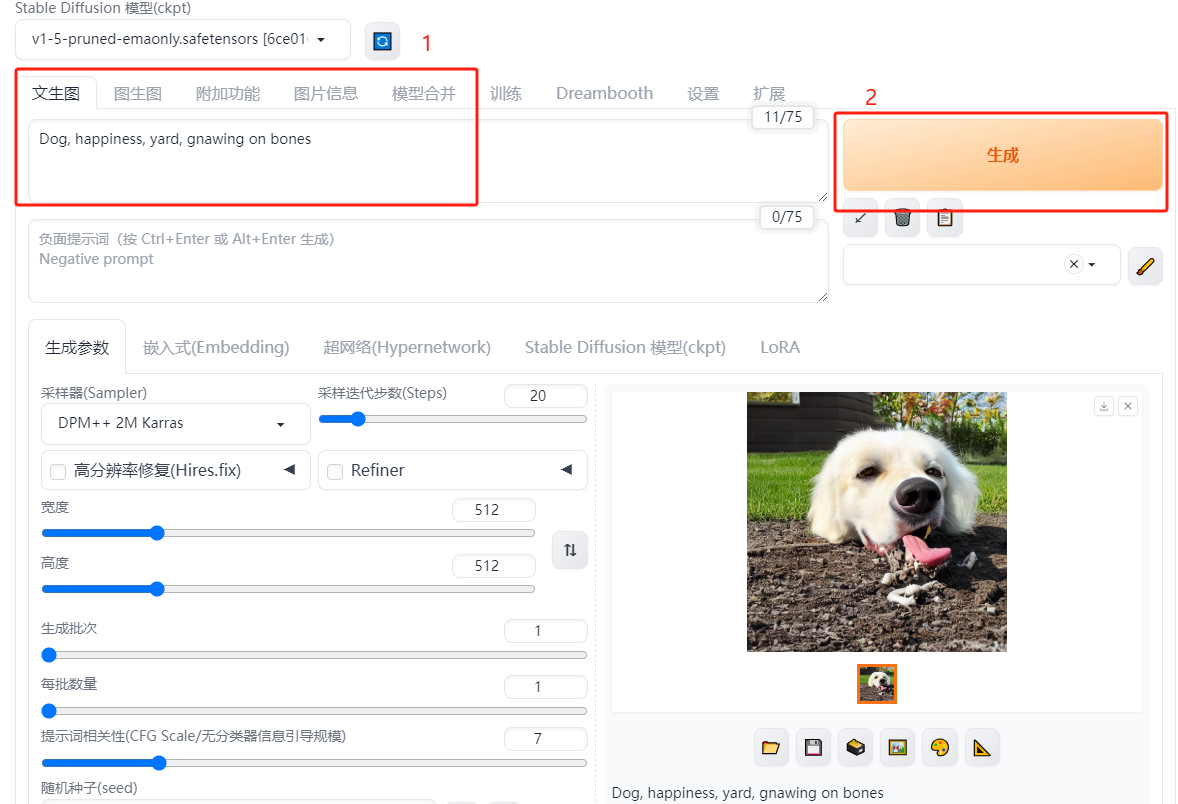
Task: Expand the Refiner section arrow
Action: (x=566, y=470)
